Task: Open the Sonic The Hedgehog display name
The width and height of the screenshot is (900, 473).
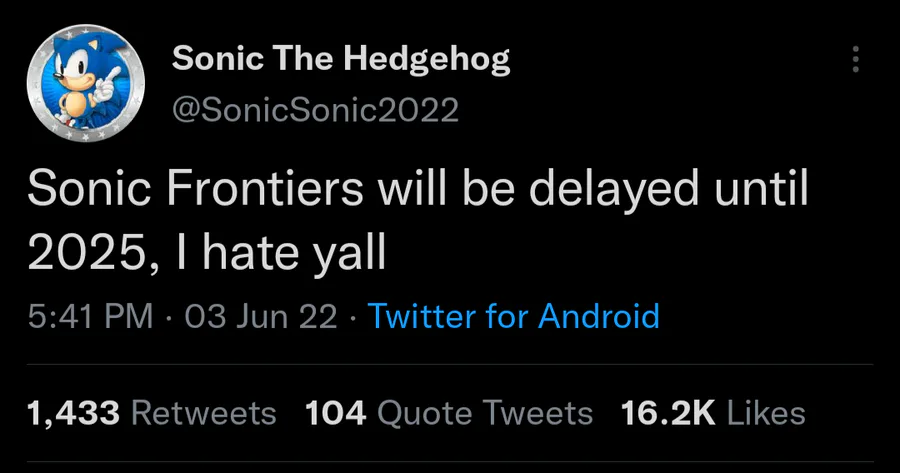Action: tap(341, 60)
